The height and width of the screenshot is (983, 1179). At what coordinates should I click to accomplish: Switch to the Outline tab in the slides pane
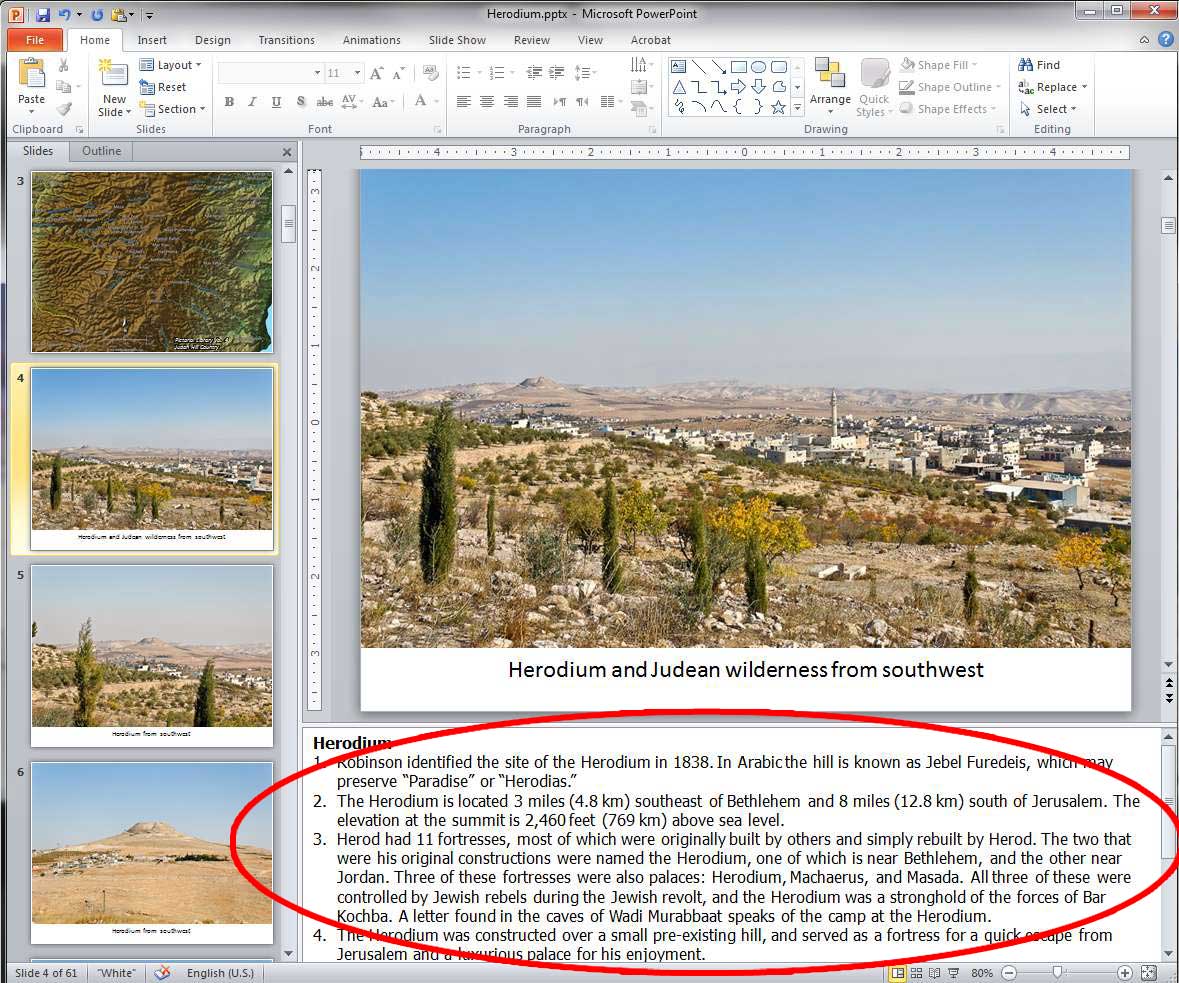[100, 151]
